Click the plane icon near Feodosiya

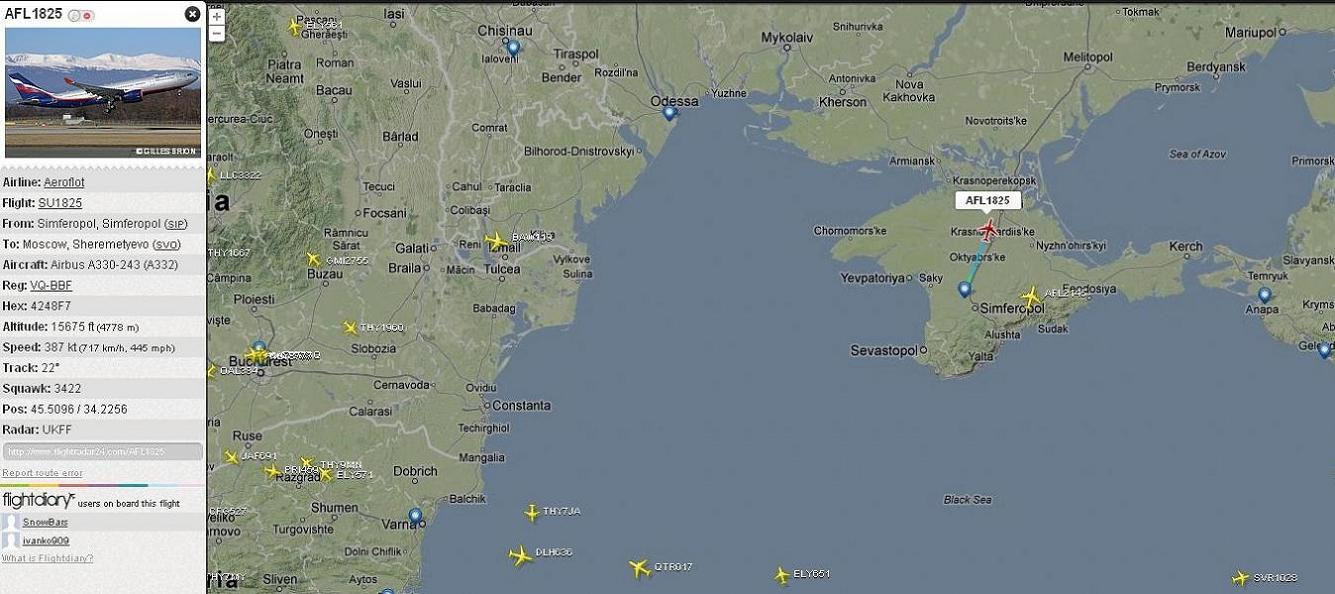point(1030,297)
